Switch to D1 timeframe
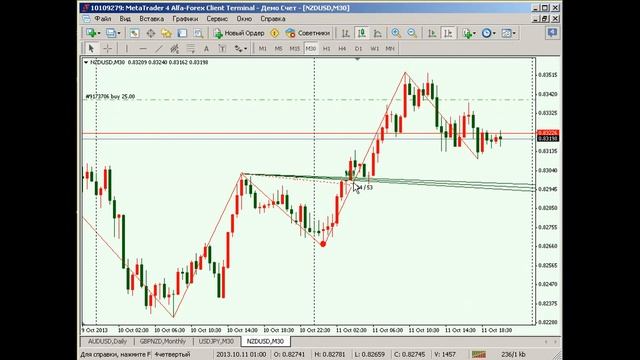This screenshot has width=640, height=360. [358, 49]
